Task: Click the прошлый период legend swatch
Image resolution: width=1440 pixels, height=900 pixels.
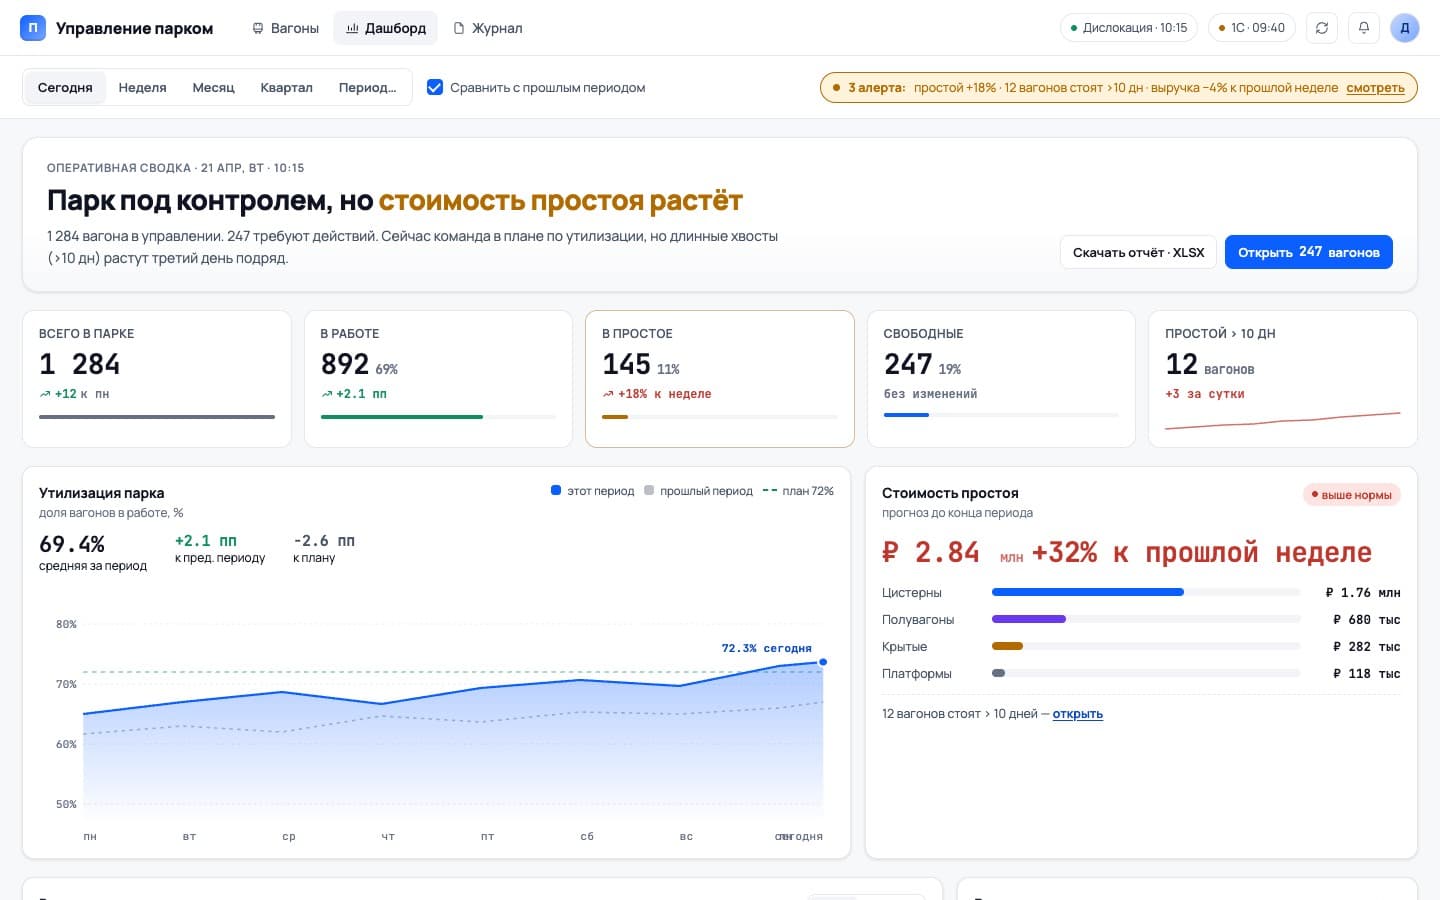Action: click(x=649, y=491)
